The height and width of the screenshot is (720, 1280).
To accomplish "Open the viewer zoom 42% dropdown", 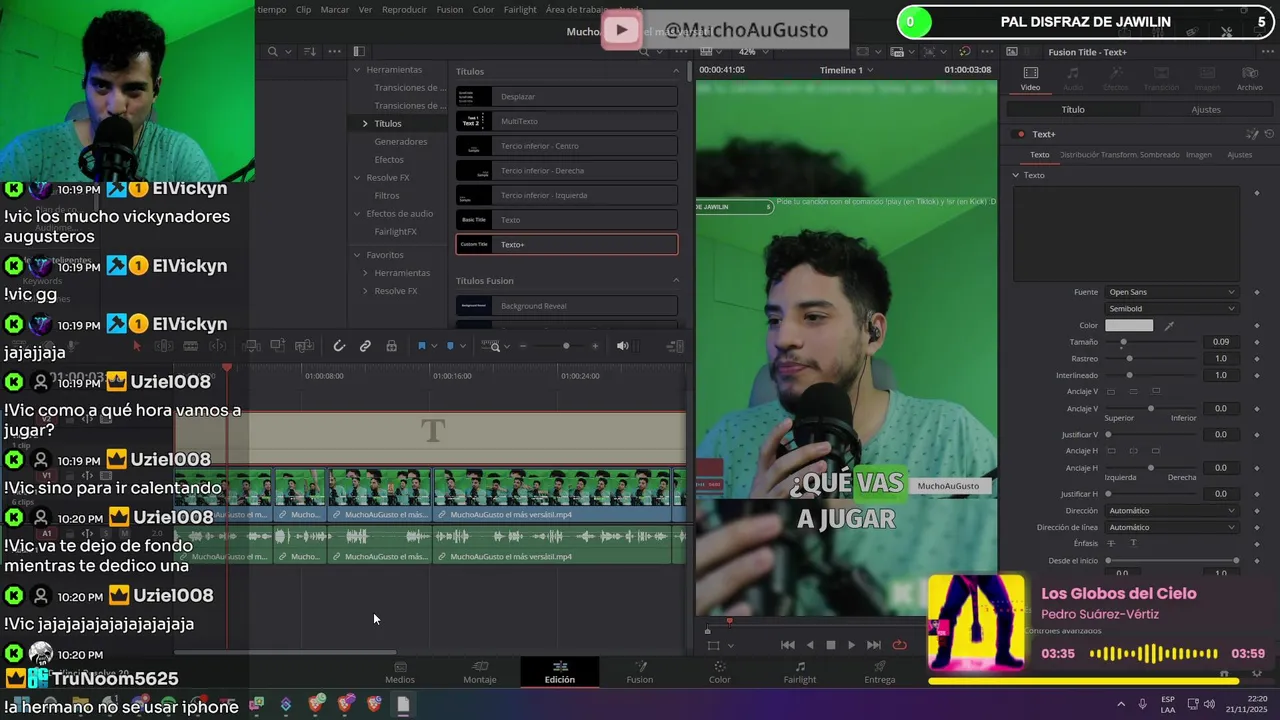I will (x=752, y=51).
